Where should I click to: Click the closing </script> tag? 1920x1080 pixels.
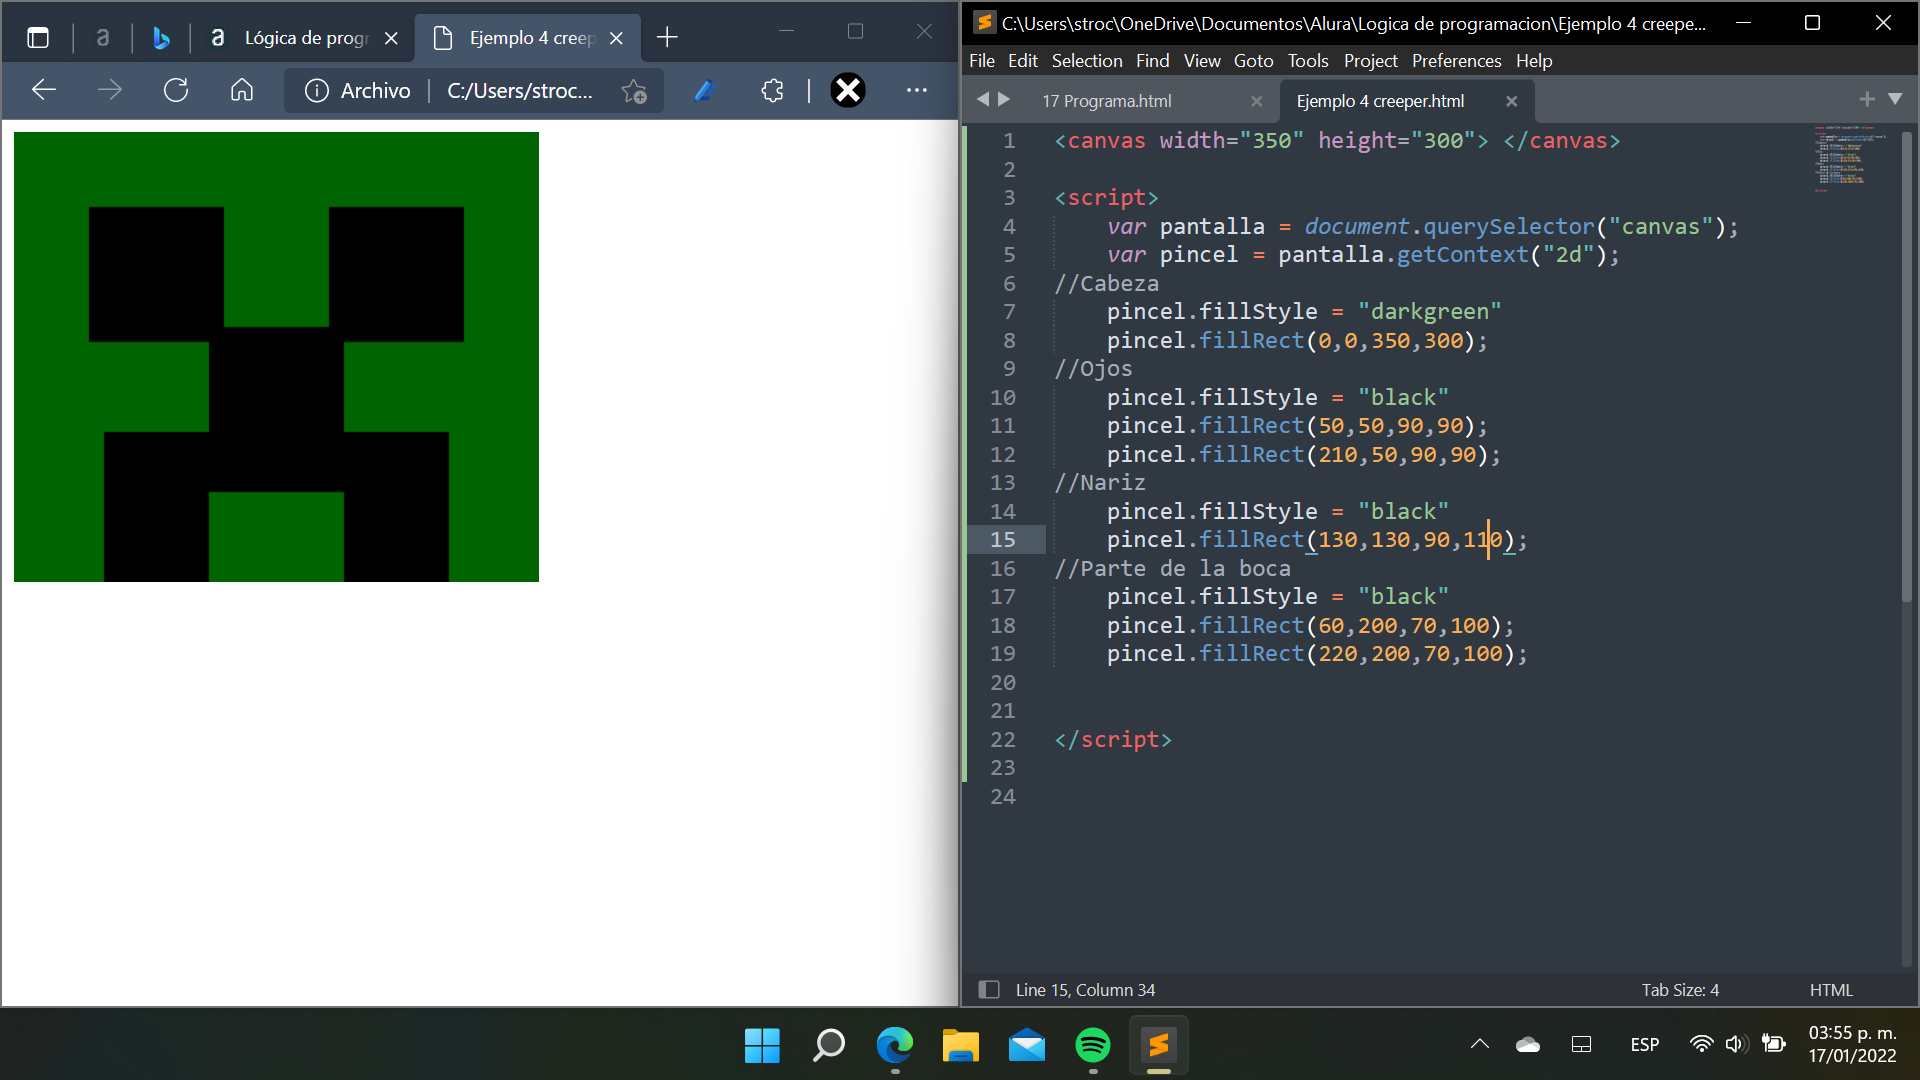point(1113,740)
